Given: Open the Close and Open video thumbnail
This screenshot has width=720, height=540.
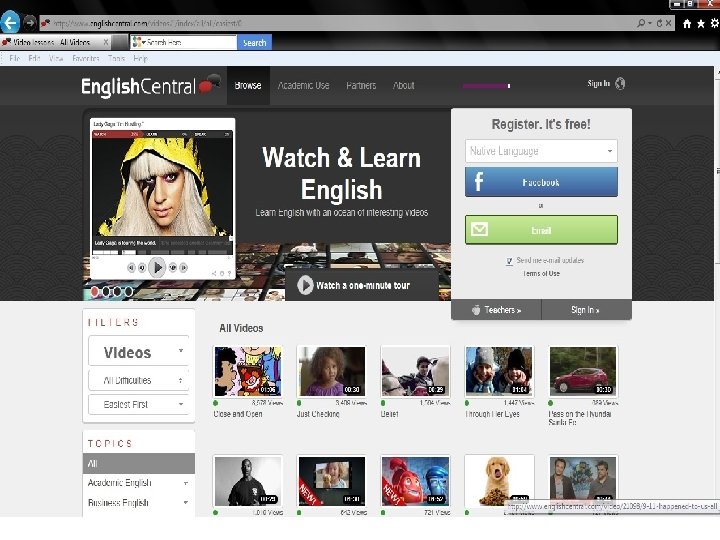Looking at the screenshot, I should 248,371.
